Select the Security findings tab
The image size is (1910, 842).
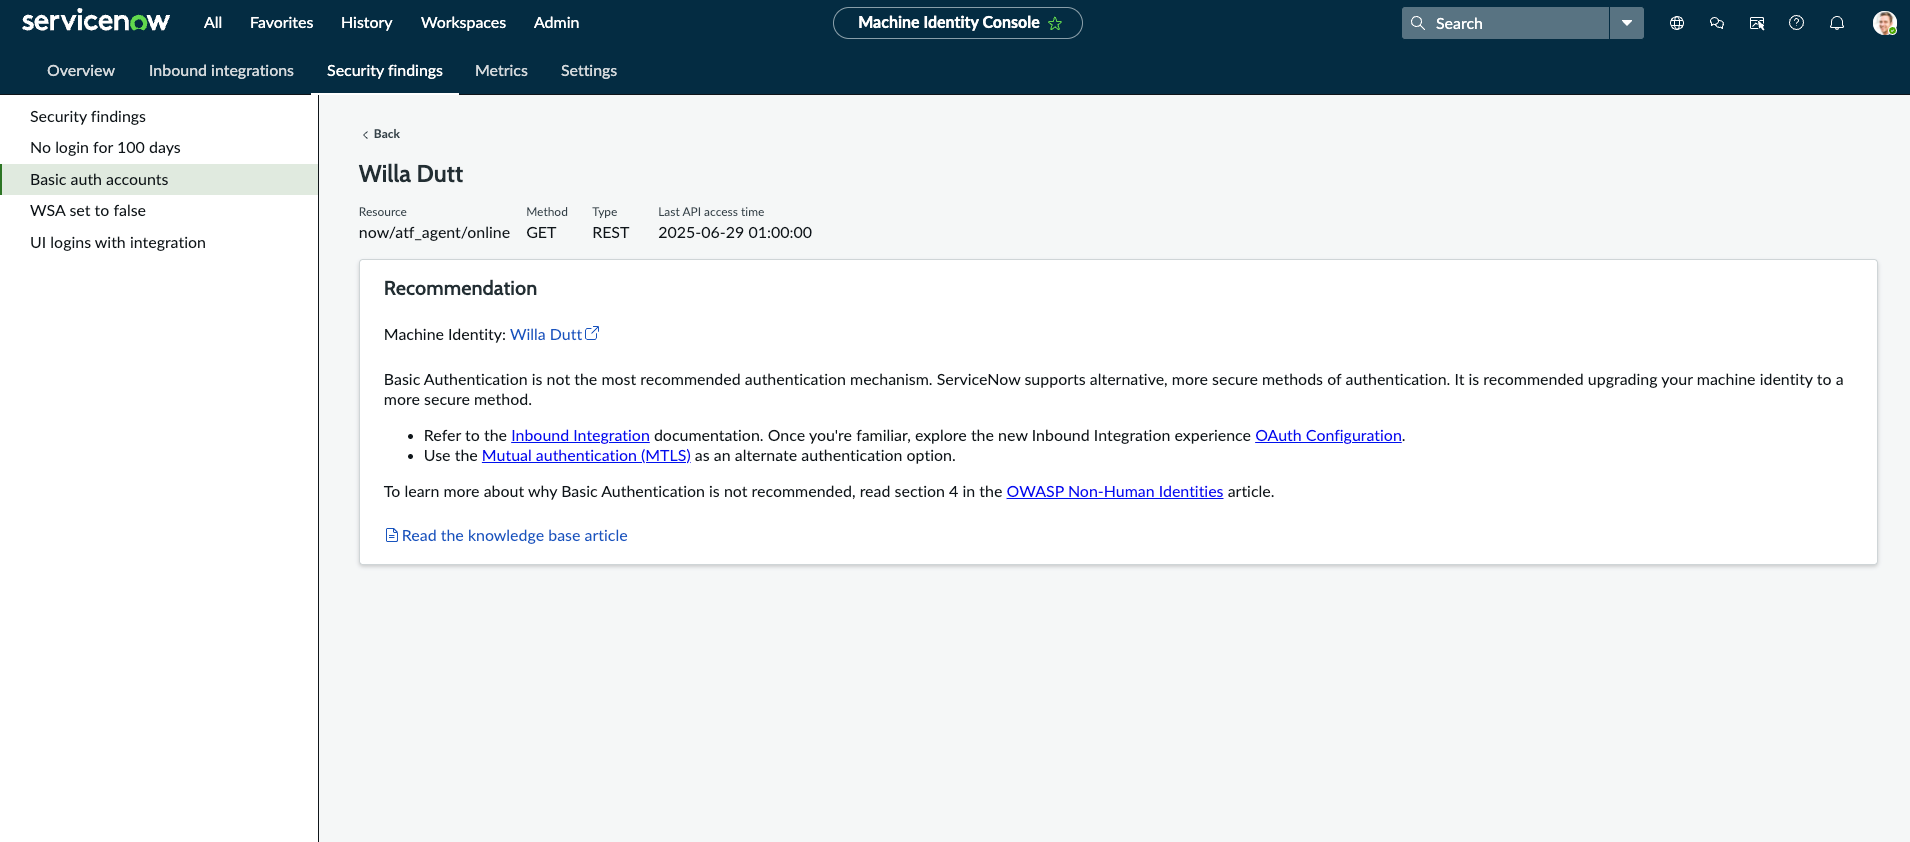tap(385, 71)
